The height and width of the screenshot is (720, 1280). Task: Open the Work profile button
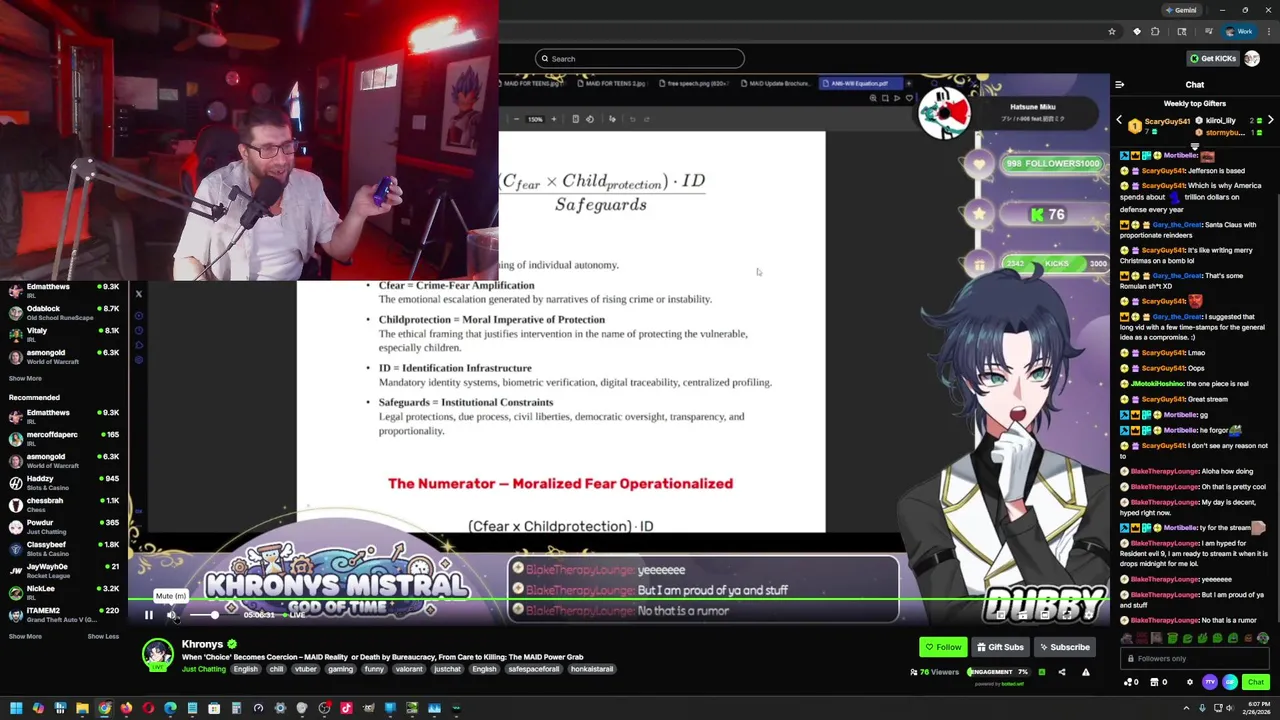pos(1239,31)
